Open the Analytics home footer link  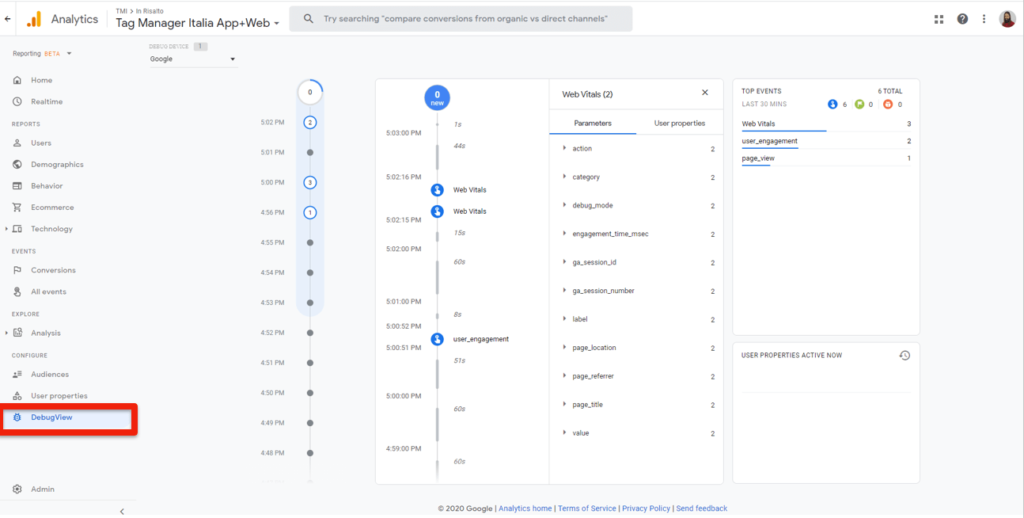(x=526, y=508)
